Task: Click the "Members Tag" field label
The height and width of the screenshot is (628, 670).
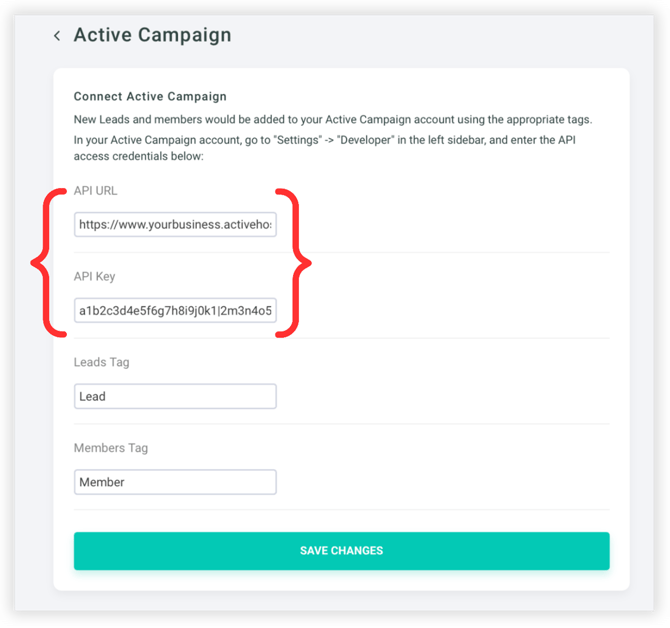Action: tap(110, 448)
